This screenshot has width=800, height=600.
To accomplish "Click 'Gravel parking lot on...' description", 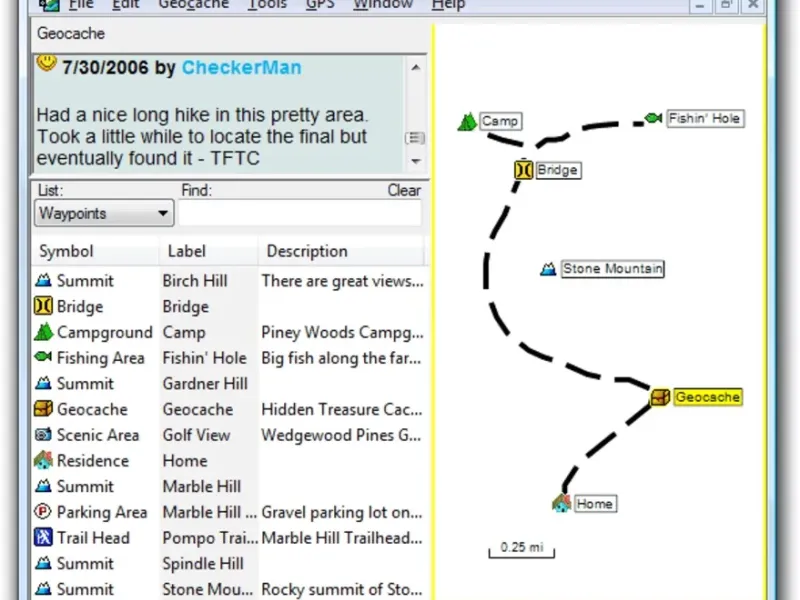I will pos(342,512).
